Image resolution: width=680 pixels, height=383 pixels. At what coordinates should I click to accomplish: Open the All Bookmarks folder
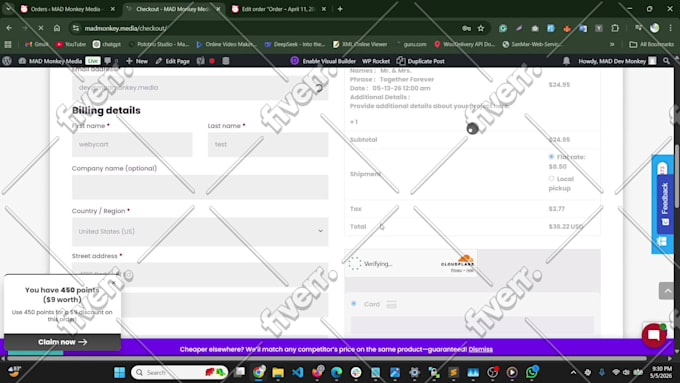(x=652, y=44)
